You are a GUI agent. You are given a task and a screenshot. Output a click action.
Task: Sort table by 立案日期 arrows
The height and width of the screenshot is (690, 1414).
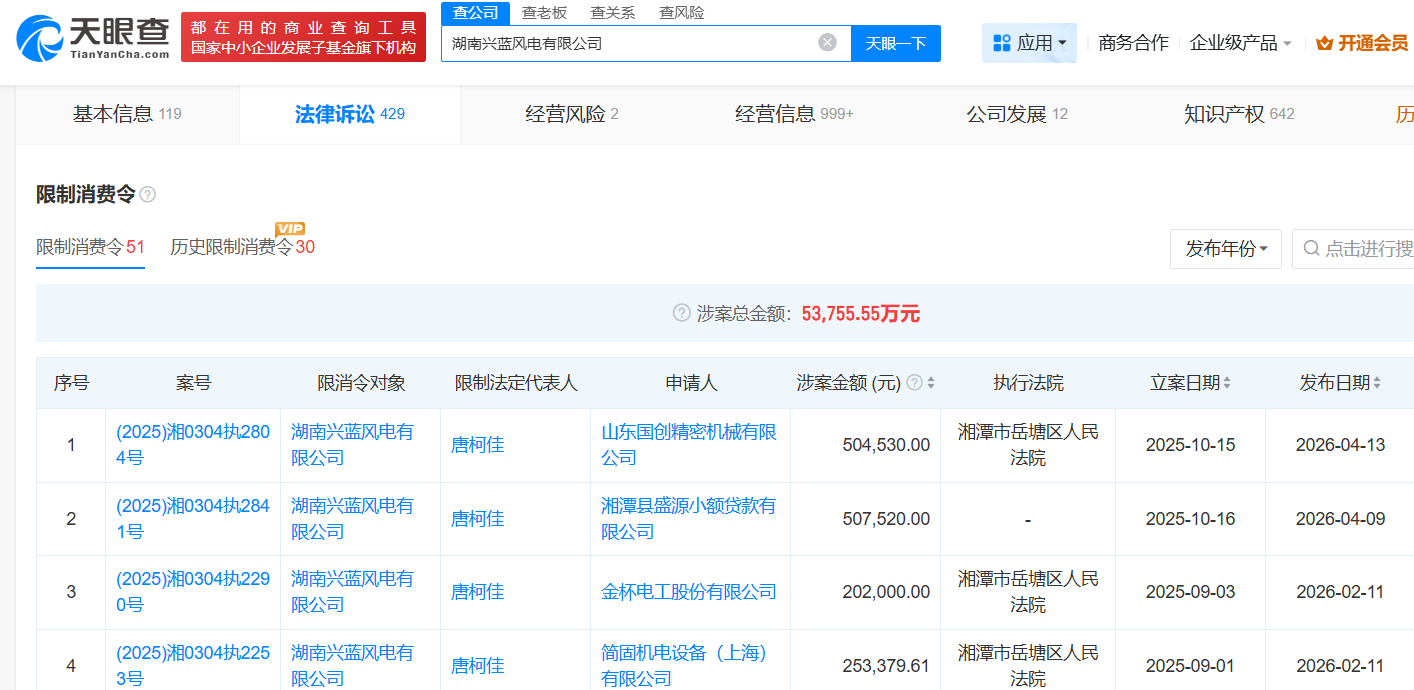1227,383
